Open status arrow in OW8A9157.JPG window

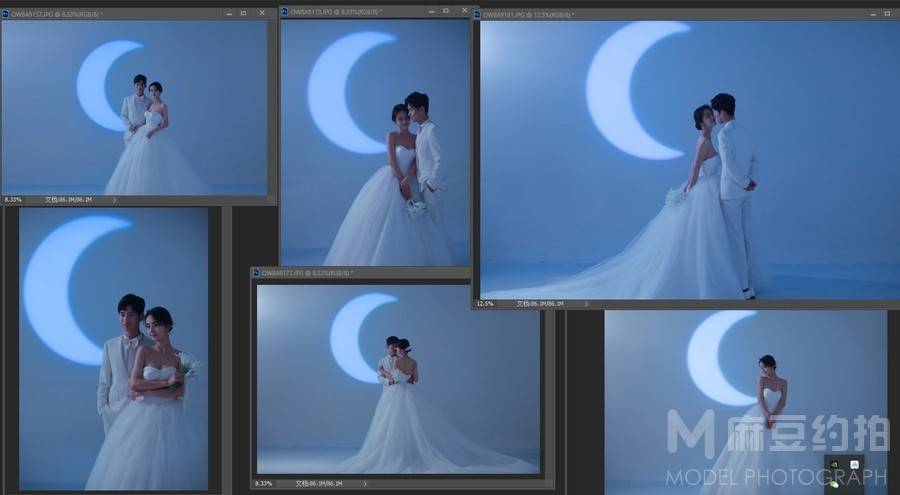(114, 200)
